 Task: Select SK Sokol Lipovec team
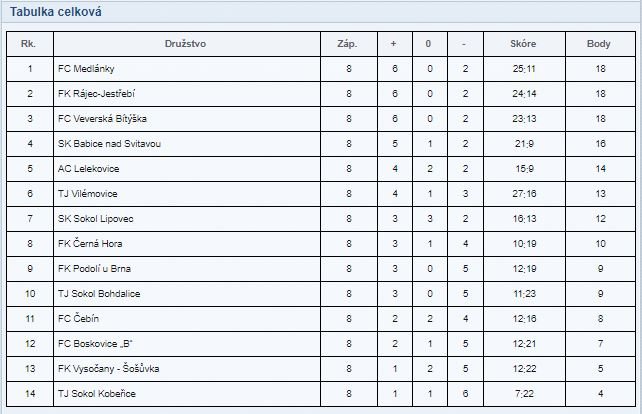pyautogui.click(x=95, y=219)
